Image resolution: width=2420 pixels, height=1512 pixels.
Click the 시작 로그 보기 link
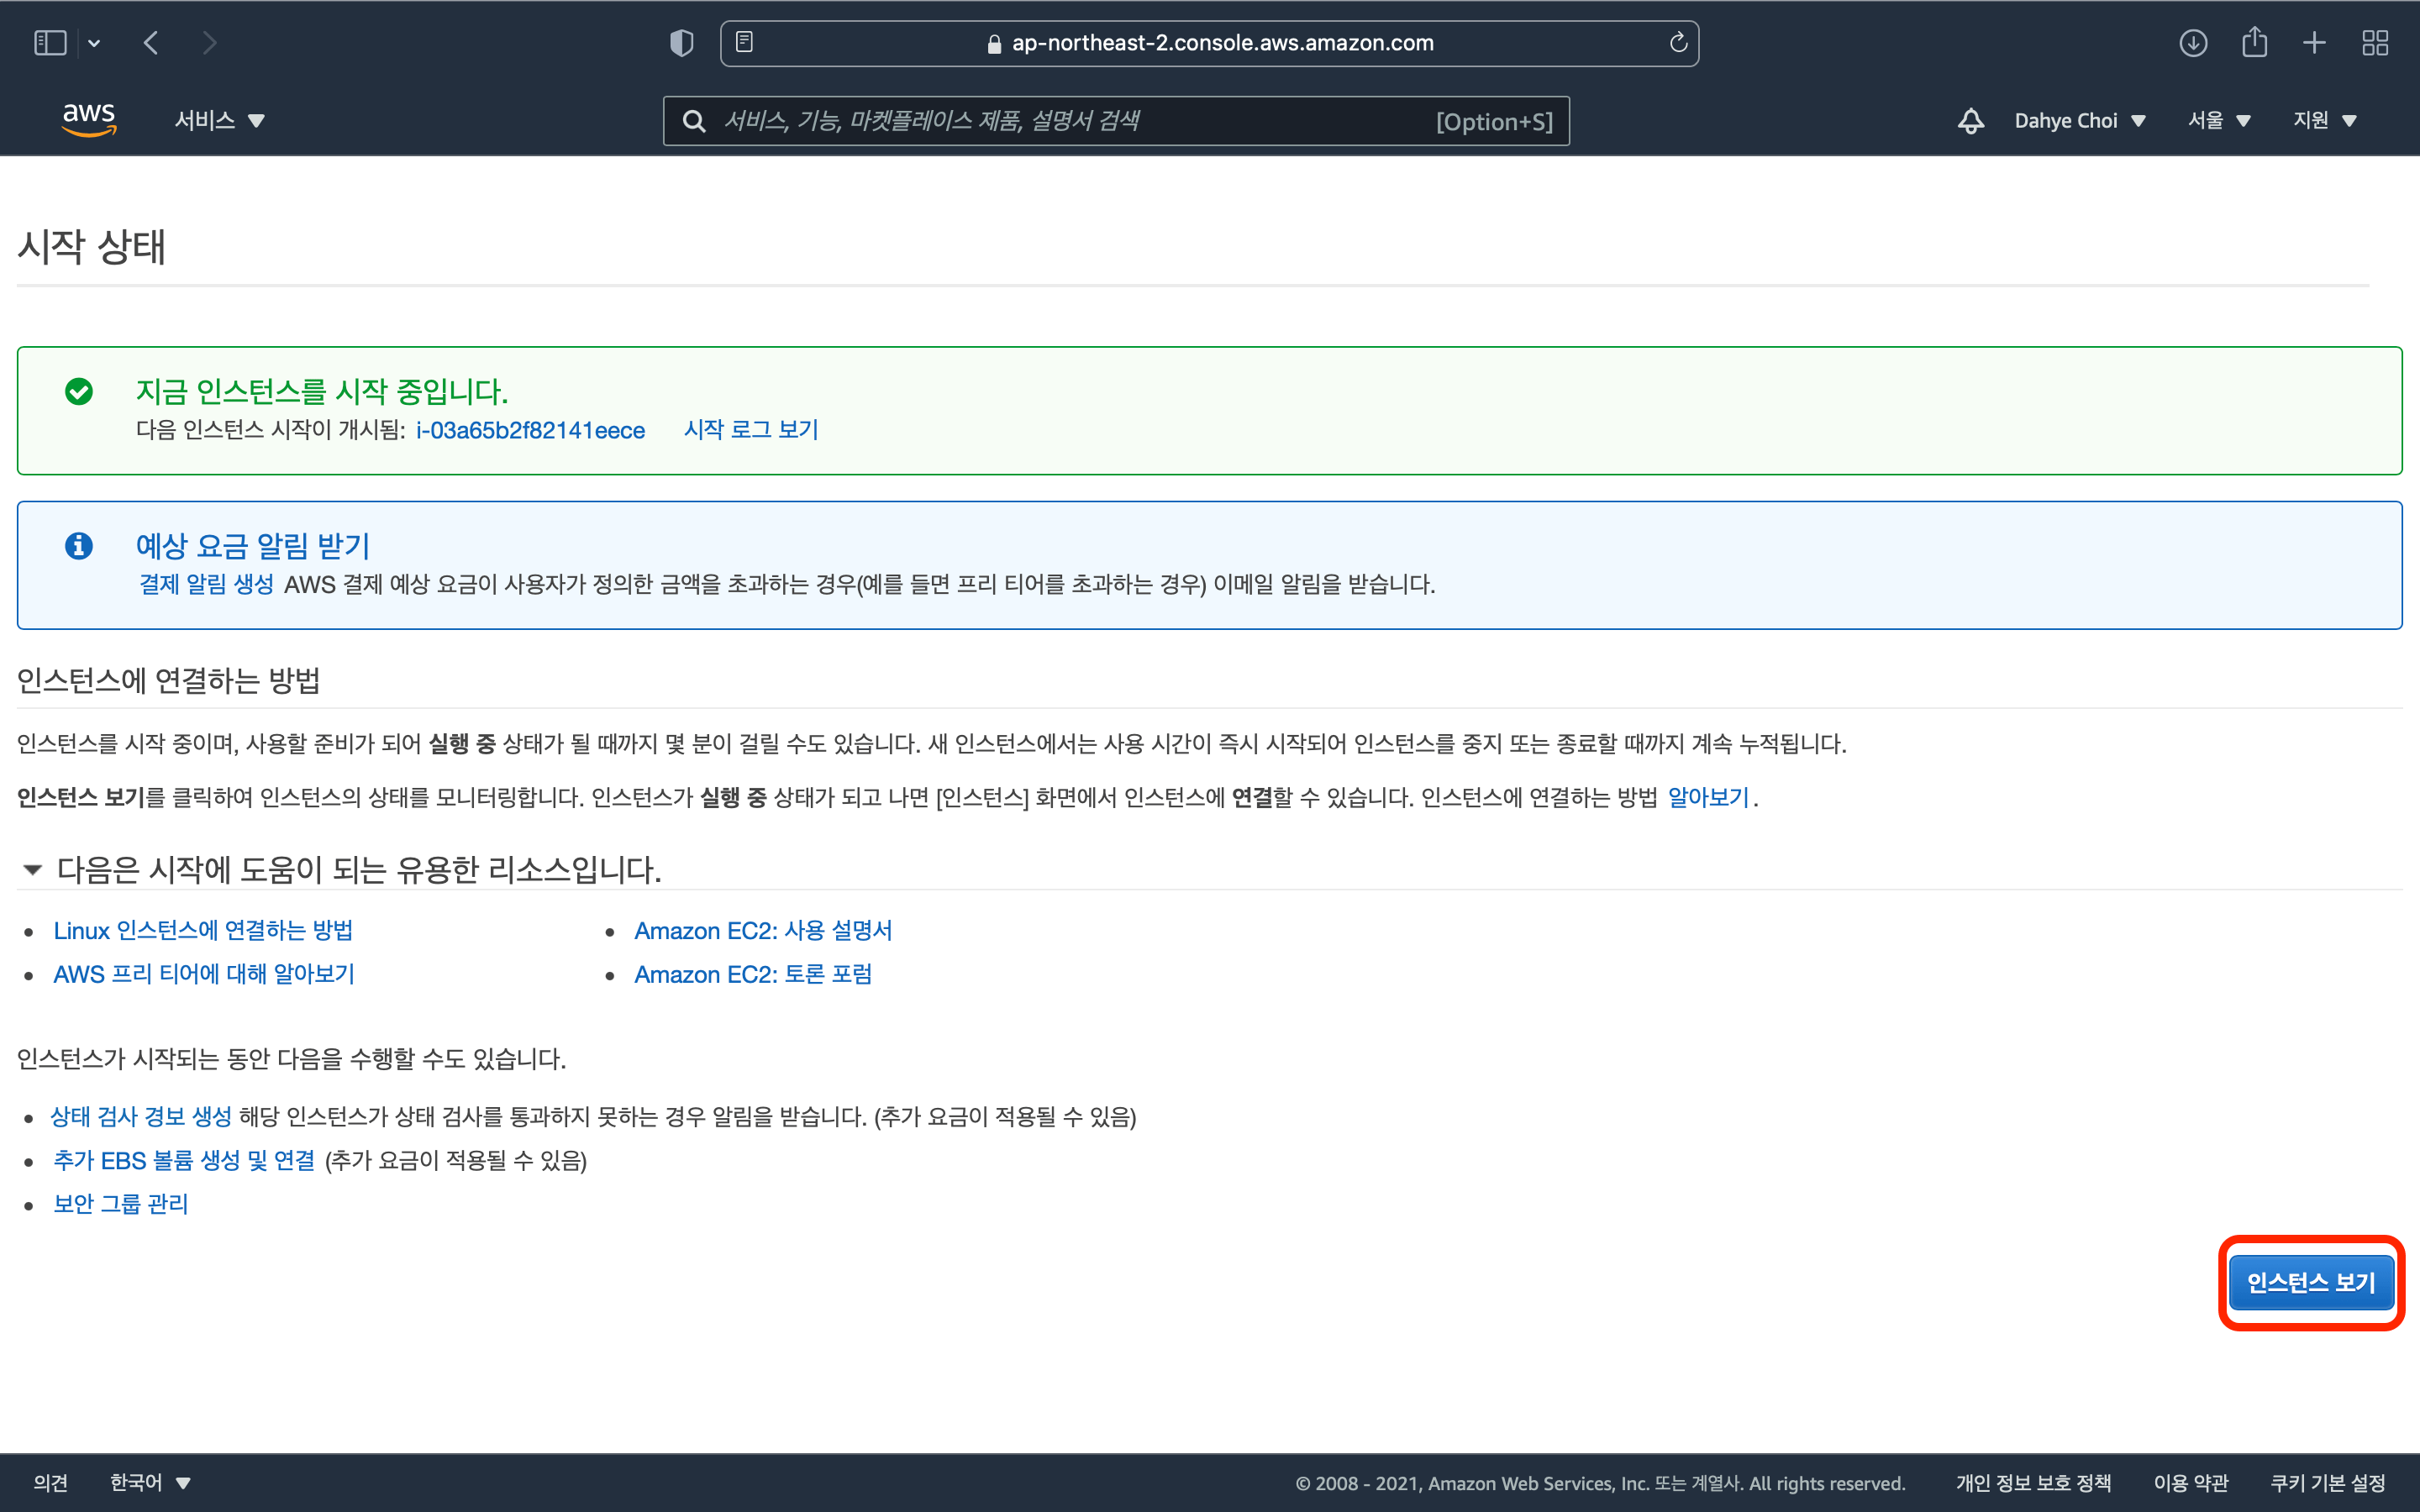(x=751, y=429)
